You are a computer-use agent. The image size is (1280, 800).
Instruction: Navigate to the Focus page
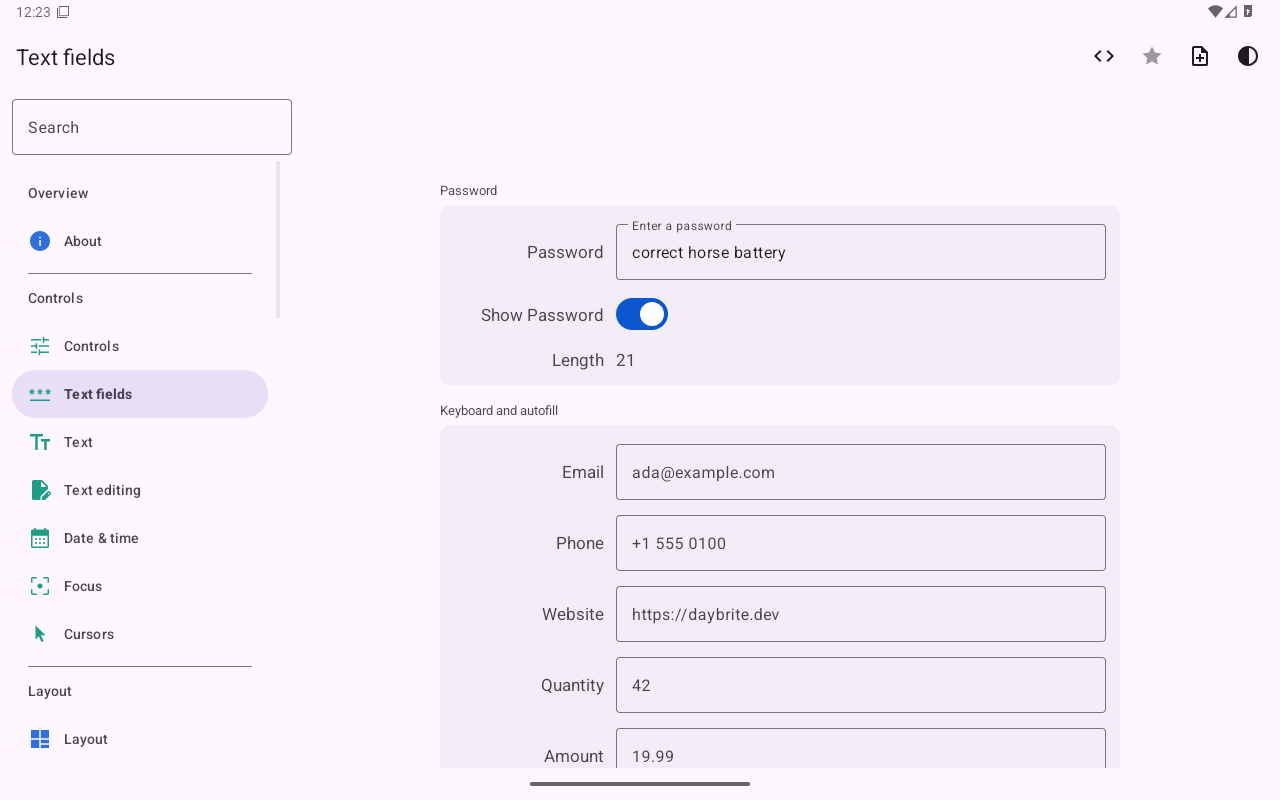click(x=140, y=586)
